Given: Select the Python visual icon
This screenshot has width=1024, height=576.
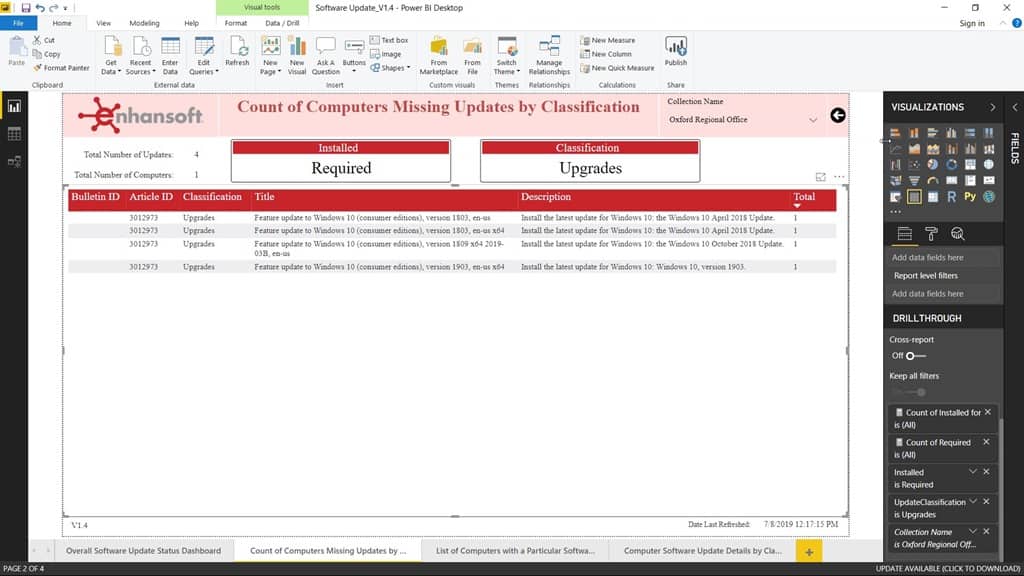Looking at the screenshot, I should (x=970, y=197).
